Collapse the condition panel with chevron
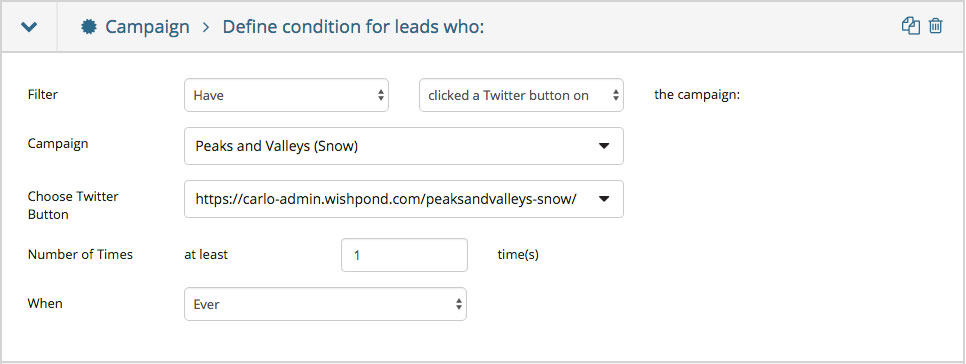The width and height of the screenshot is (966, 364). tap(29, 27)
